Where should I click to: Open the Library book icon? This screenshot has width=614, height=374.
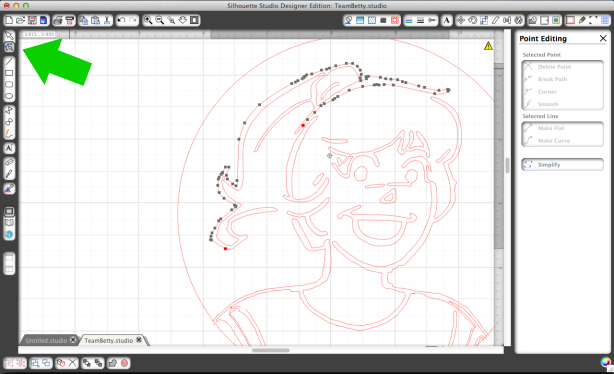[x=9, y=223]
